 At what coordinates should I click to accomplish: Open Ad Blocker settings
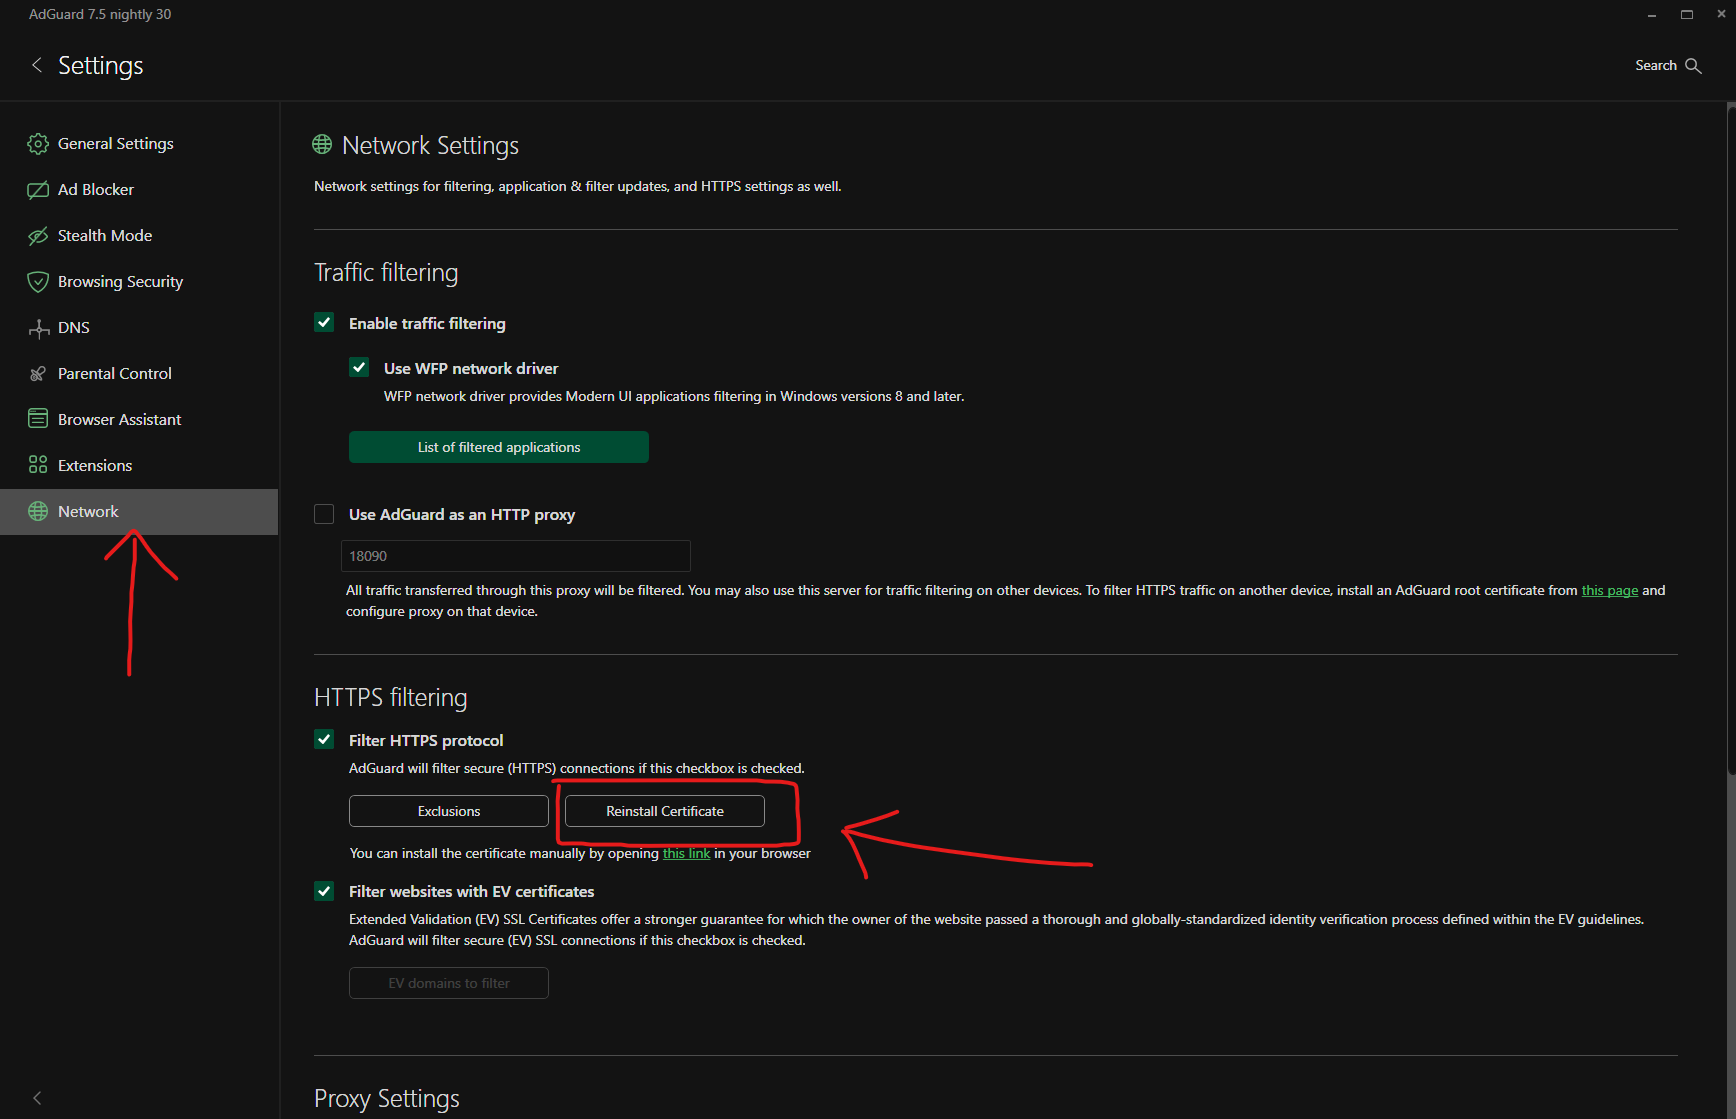tap(139, 190)
